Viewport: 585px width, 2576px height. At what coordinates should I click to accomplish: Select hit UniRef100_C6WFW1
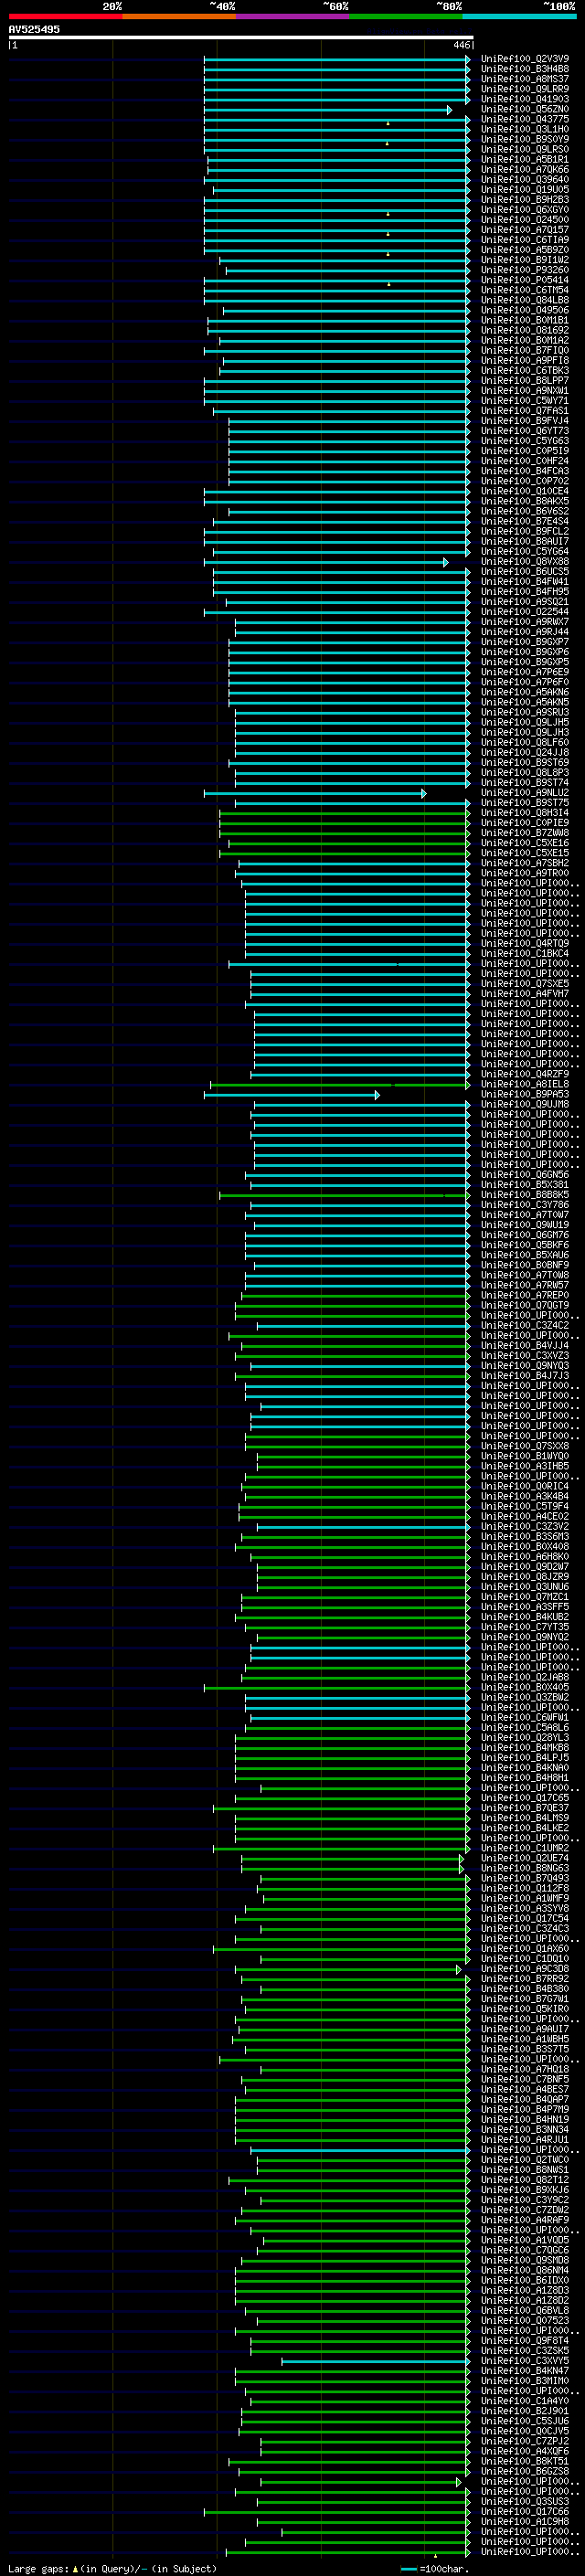click(525, 1718)
